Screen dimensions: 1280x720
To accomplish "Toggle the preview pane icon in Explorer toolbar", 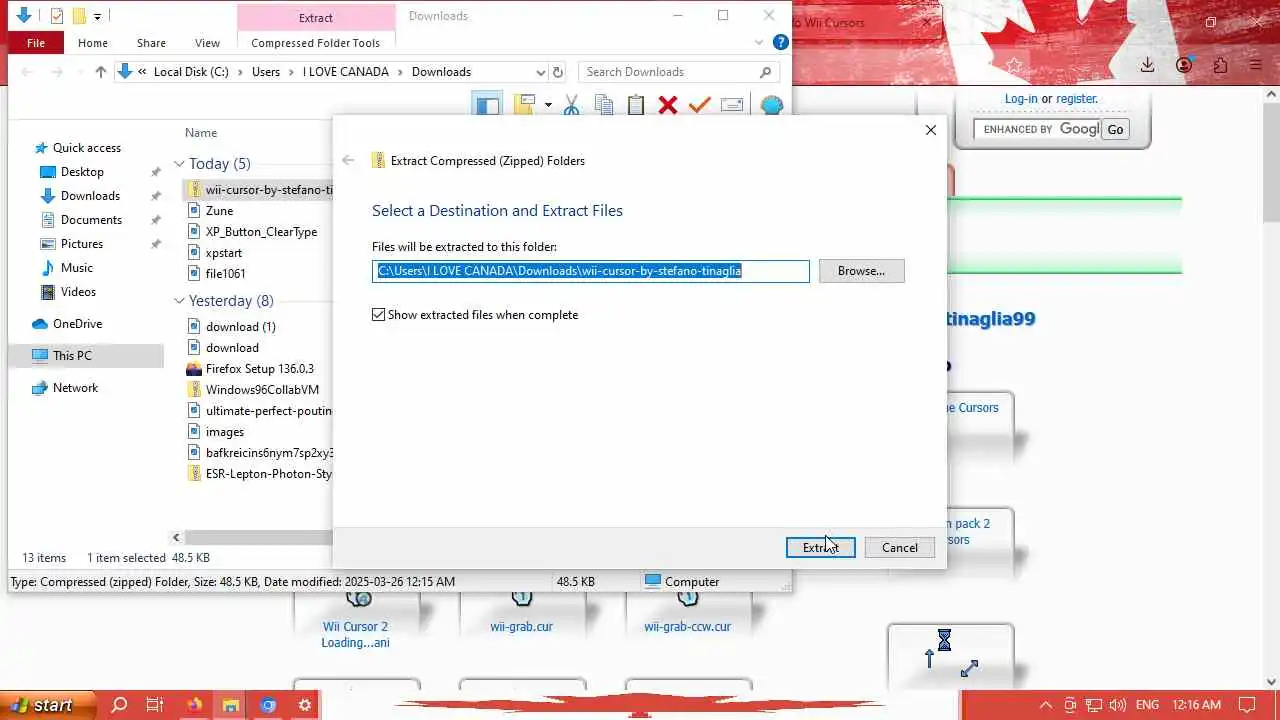I will click(487, 105).
